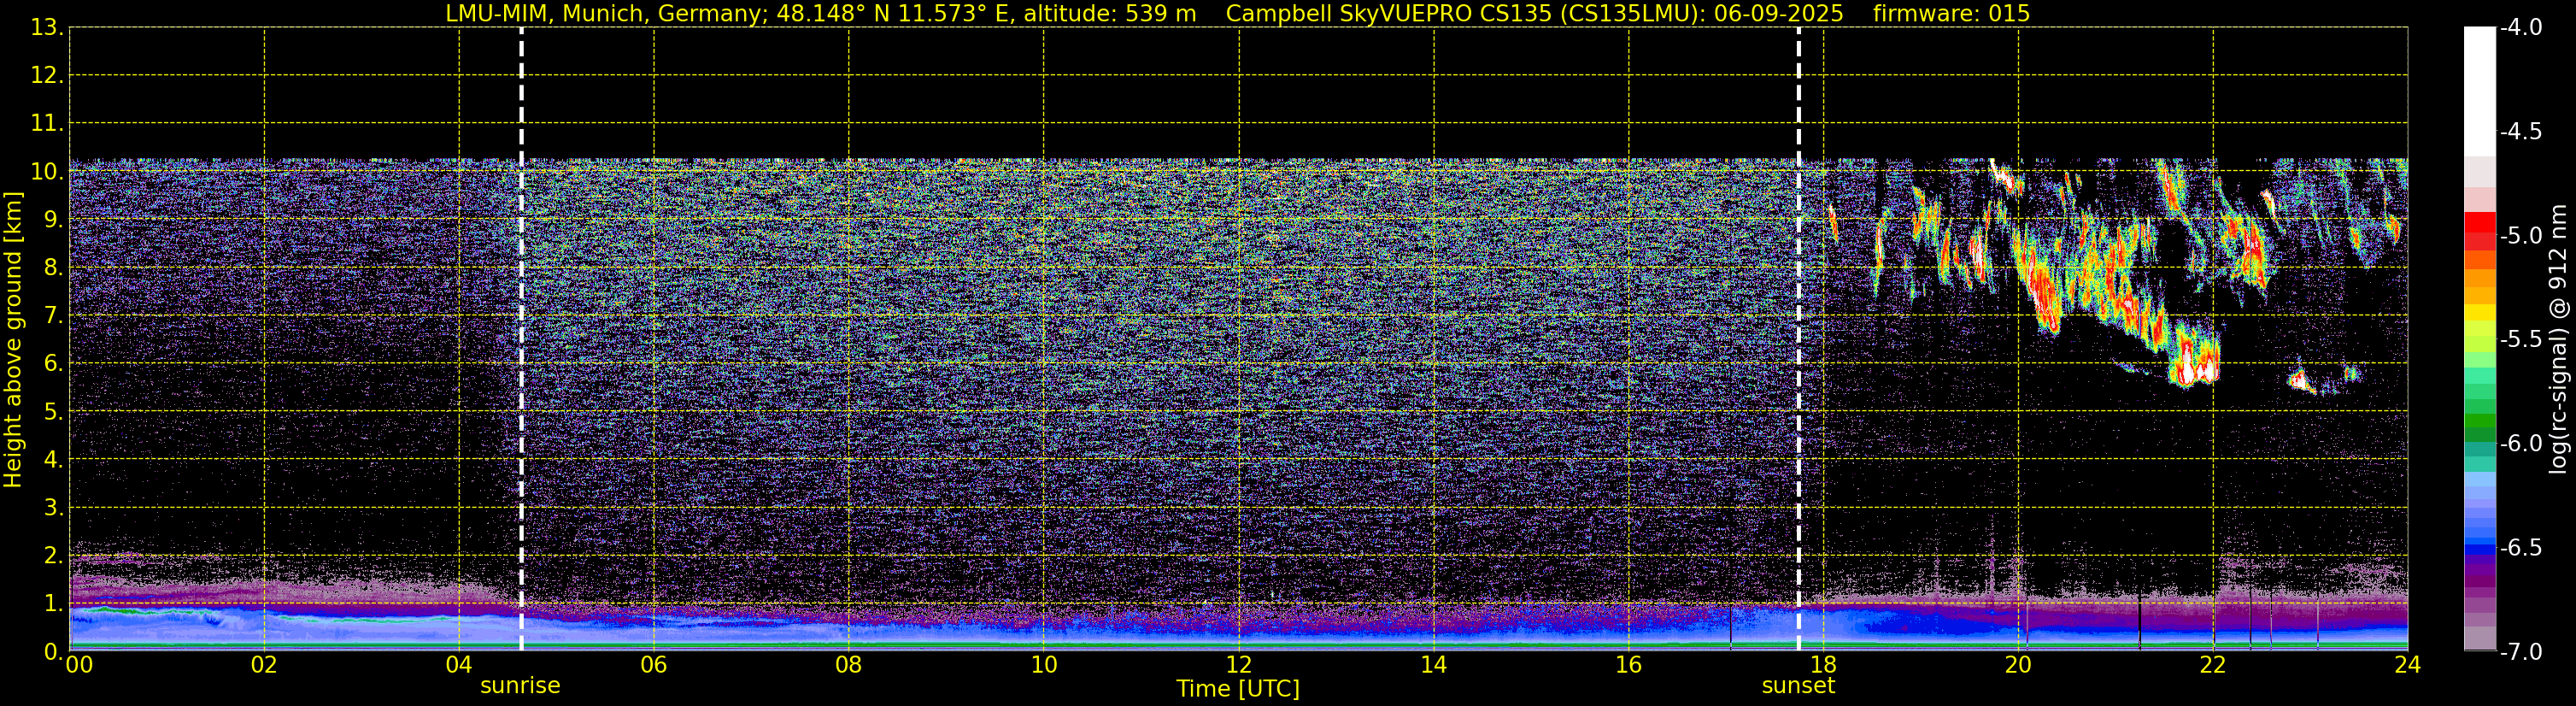The image size is (2576, 706).
Task: Click the time axis tick label "22"
Action: [2213, 664]
